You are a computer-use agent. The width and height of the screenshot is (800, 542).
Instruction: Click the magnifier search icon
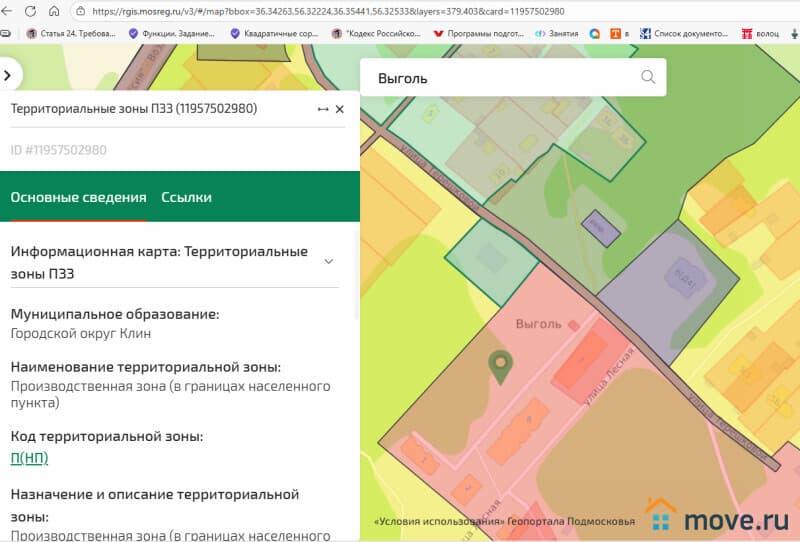point(648,78)
